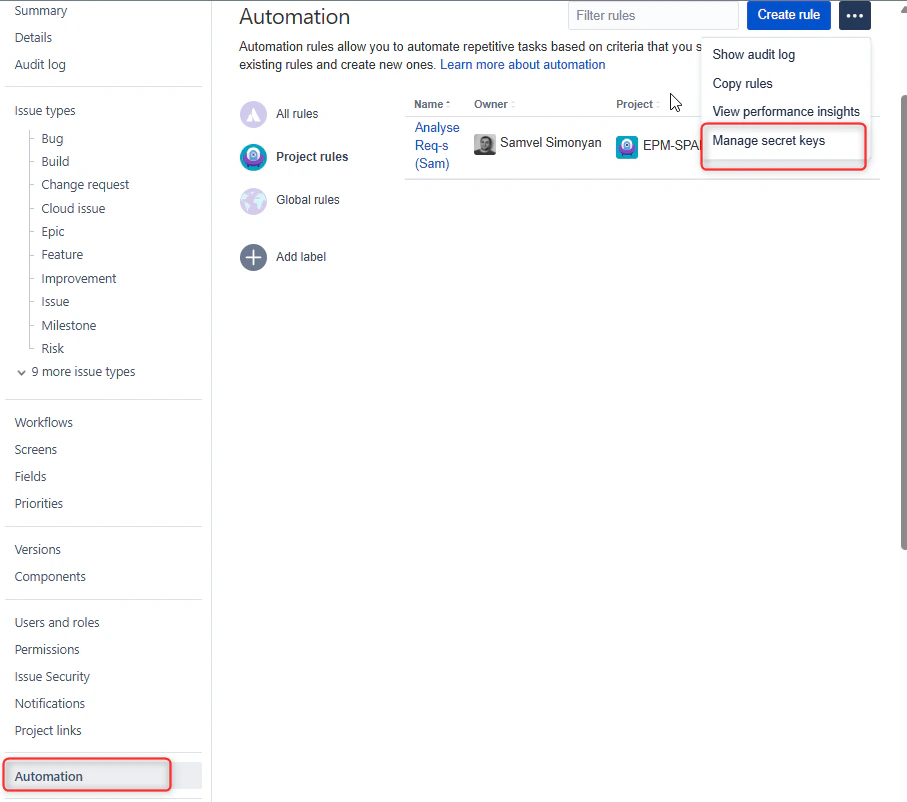
Task: Open the ellipsis more-actions menu
Action: [854, 15]
